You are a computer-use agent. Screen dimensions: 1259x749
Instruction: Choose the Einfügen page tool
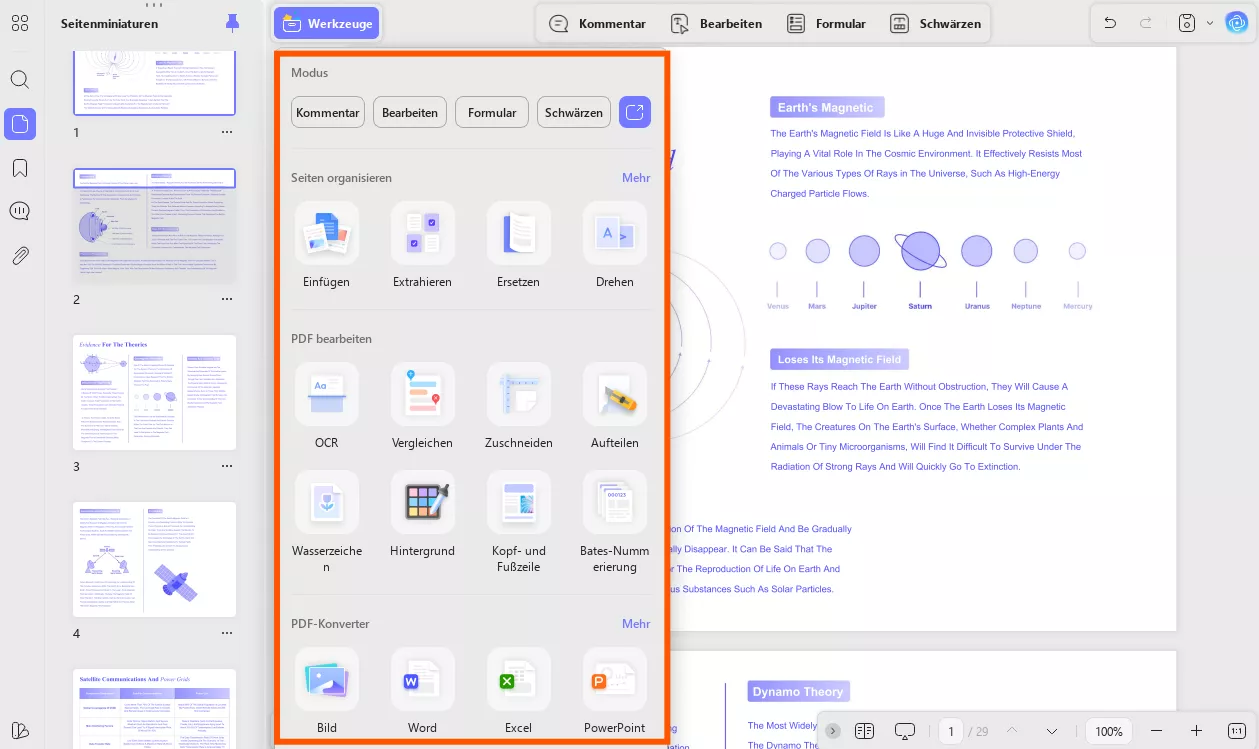[x=327, y=245]
